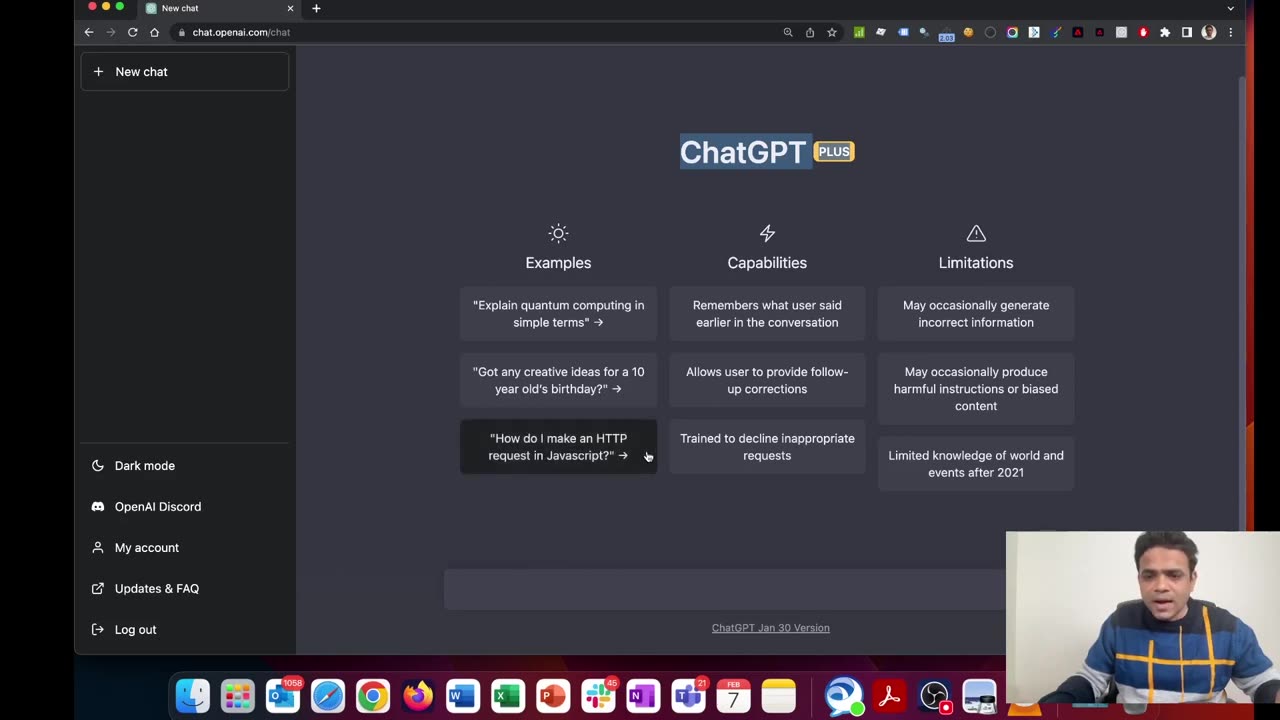Click the ChatGPT Jan 30 Version link

[770, 628]
